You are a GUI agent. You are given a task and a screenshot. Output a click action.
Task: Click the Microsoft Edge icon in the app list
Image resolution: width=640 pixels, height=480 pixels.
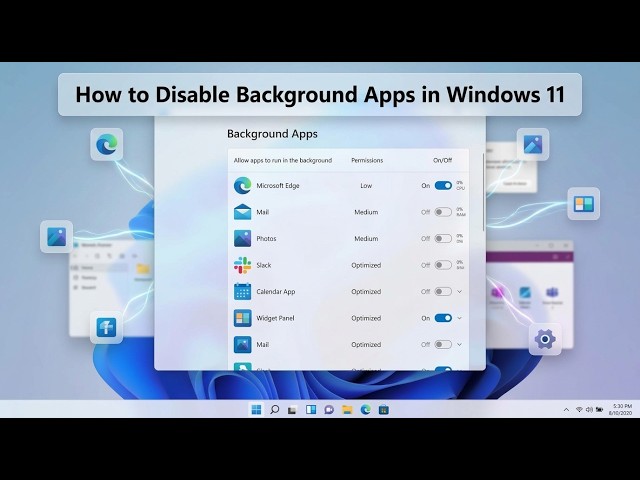click(242, 186)
